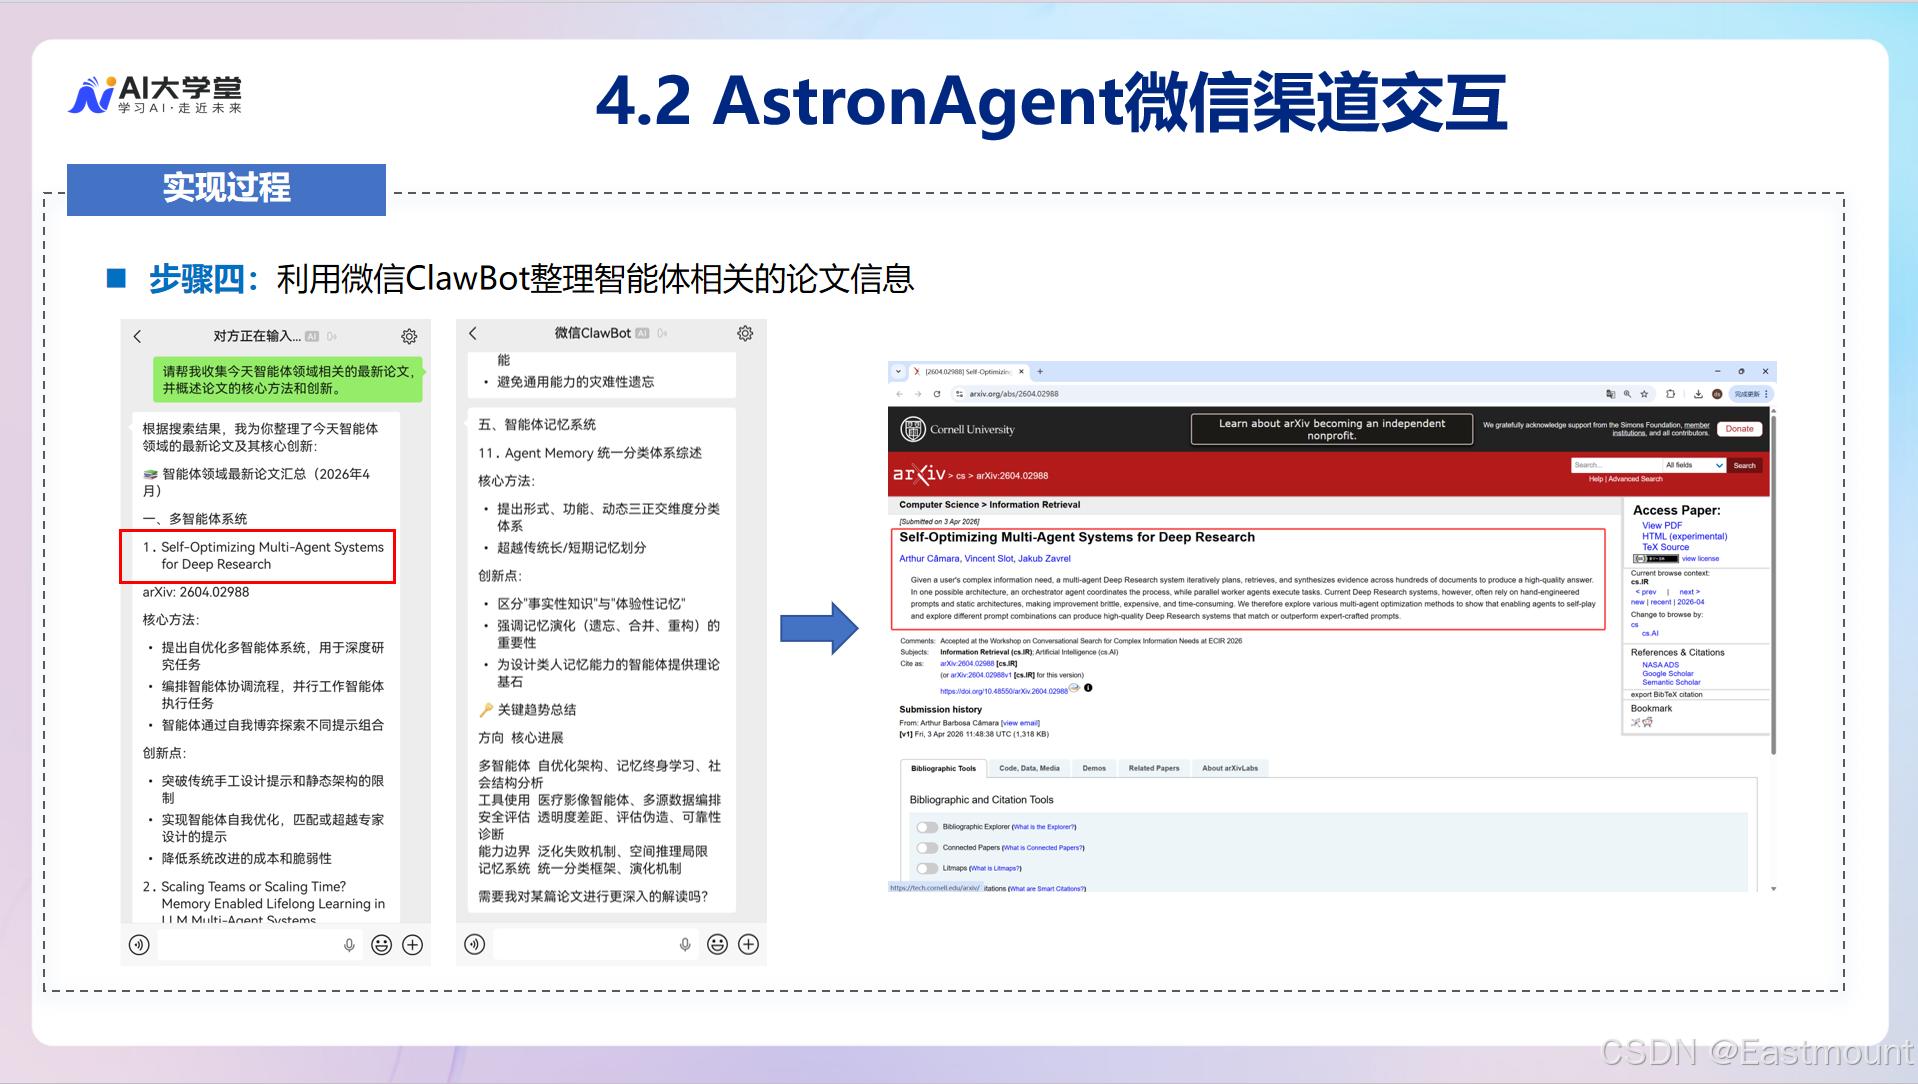Click view license link
Viewport: 1918px width, 1084px height.
(1700, 559)
